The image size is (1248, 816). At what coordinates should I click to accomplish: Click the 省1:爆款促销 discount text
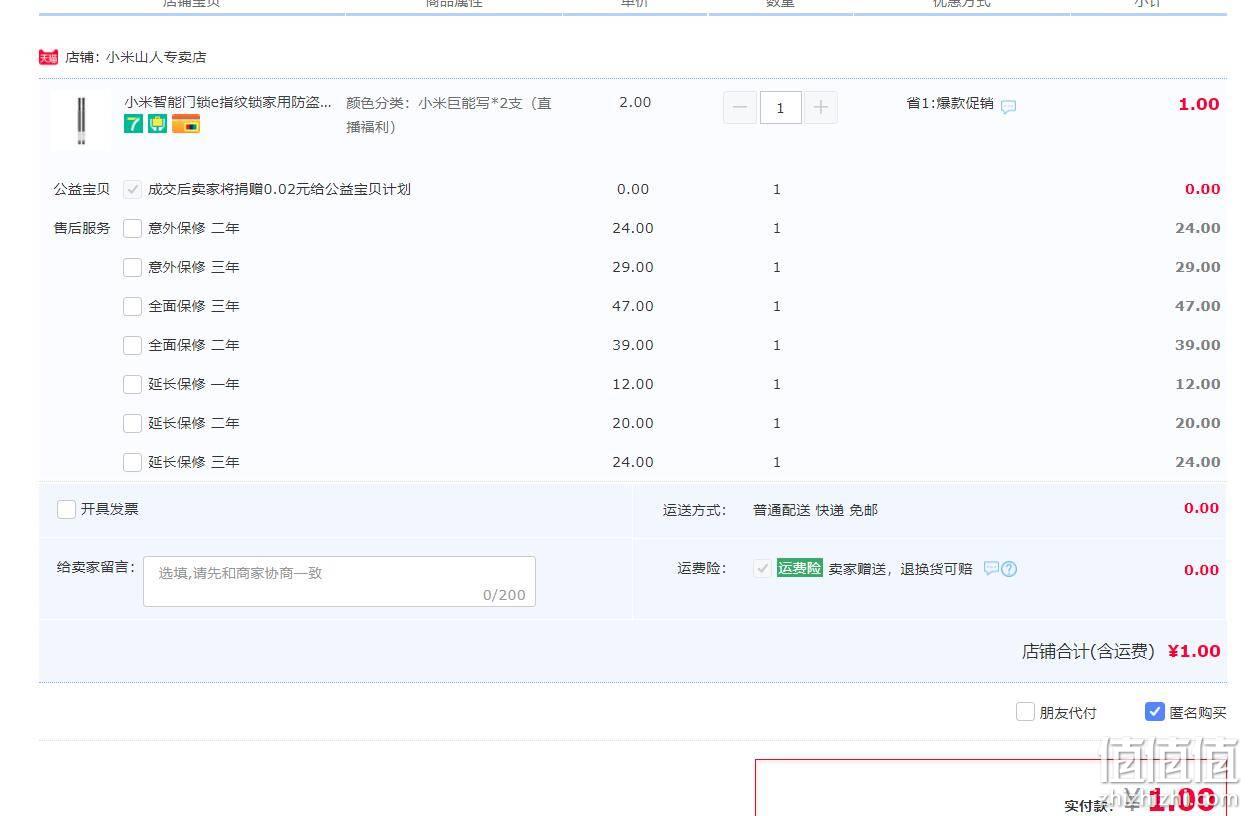(x=950, y=103)
